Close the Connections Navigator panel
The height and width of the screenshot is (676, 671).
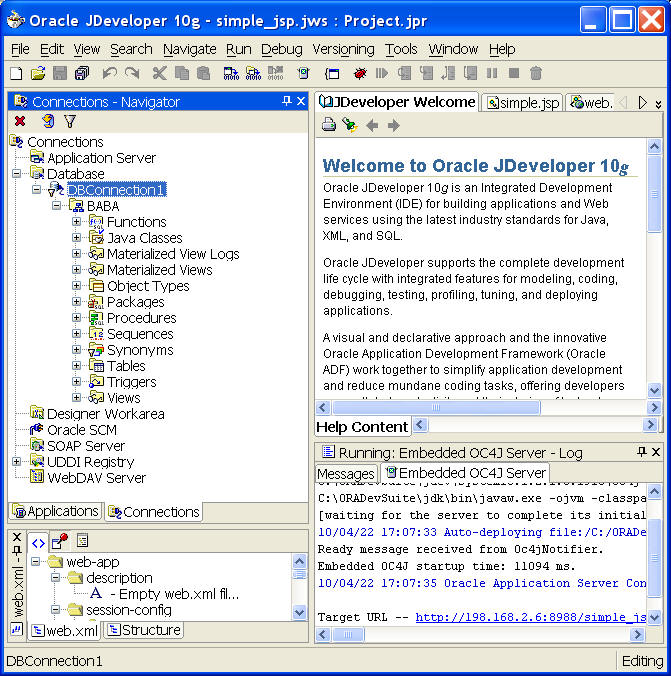(x=301, y=101)
